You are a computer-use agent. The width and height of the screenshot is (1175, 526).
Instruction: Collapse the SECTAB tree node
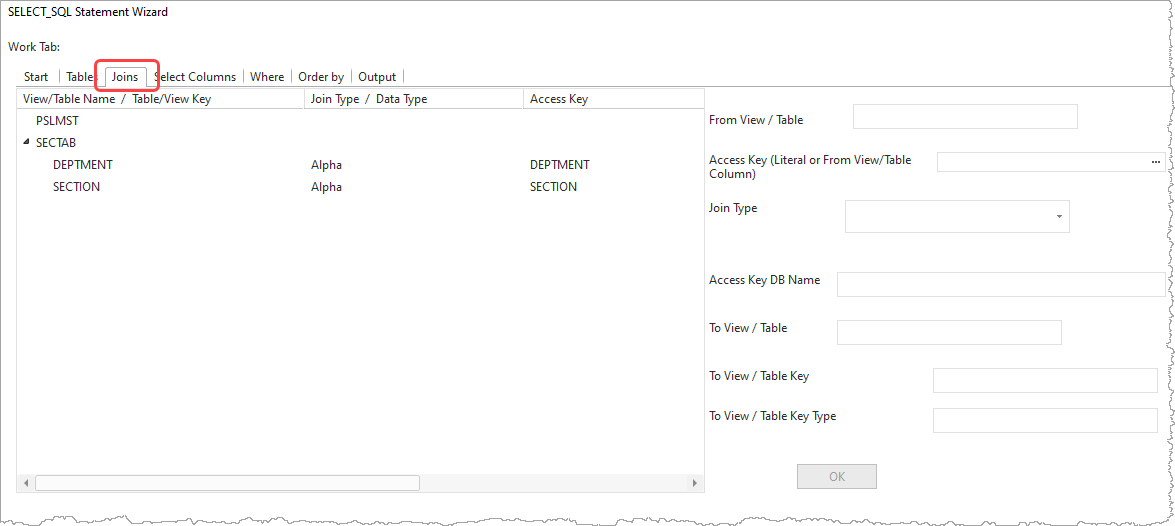tap(26, 143)
